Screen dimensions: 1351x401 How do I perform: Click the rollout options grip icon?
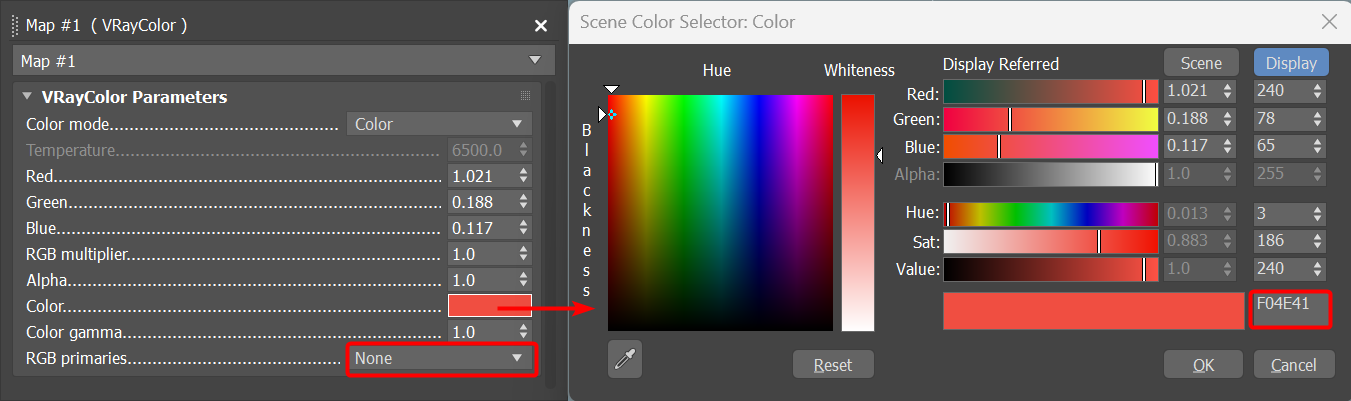coord(526,97)
